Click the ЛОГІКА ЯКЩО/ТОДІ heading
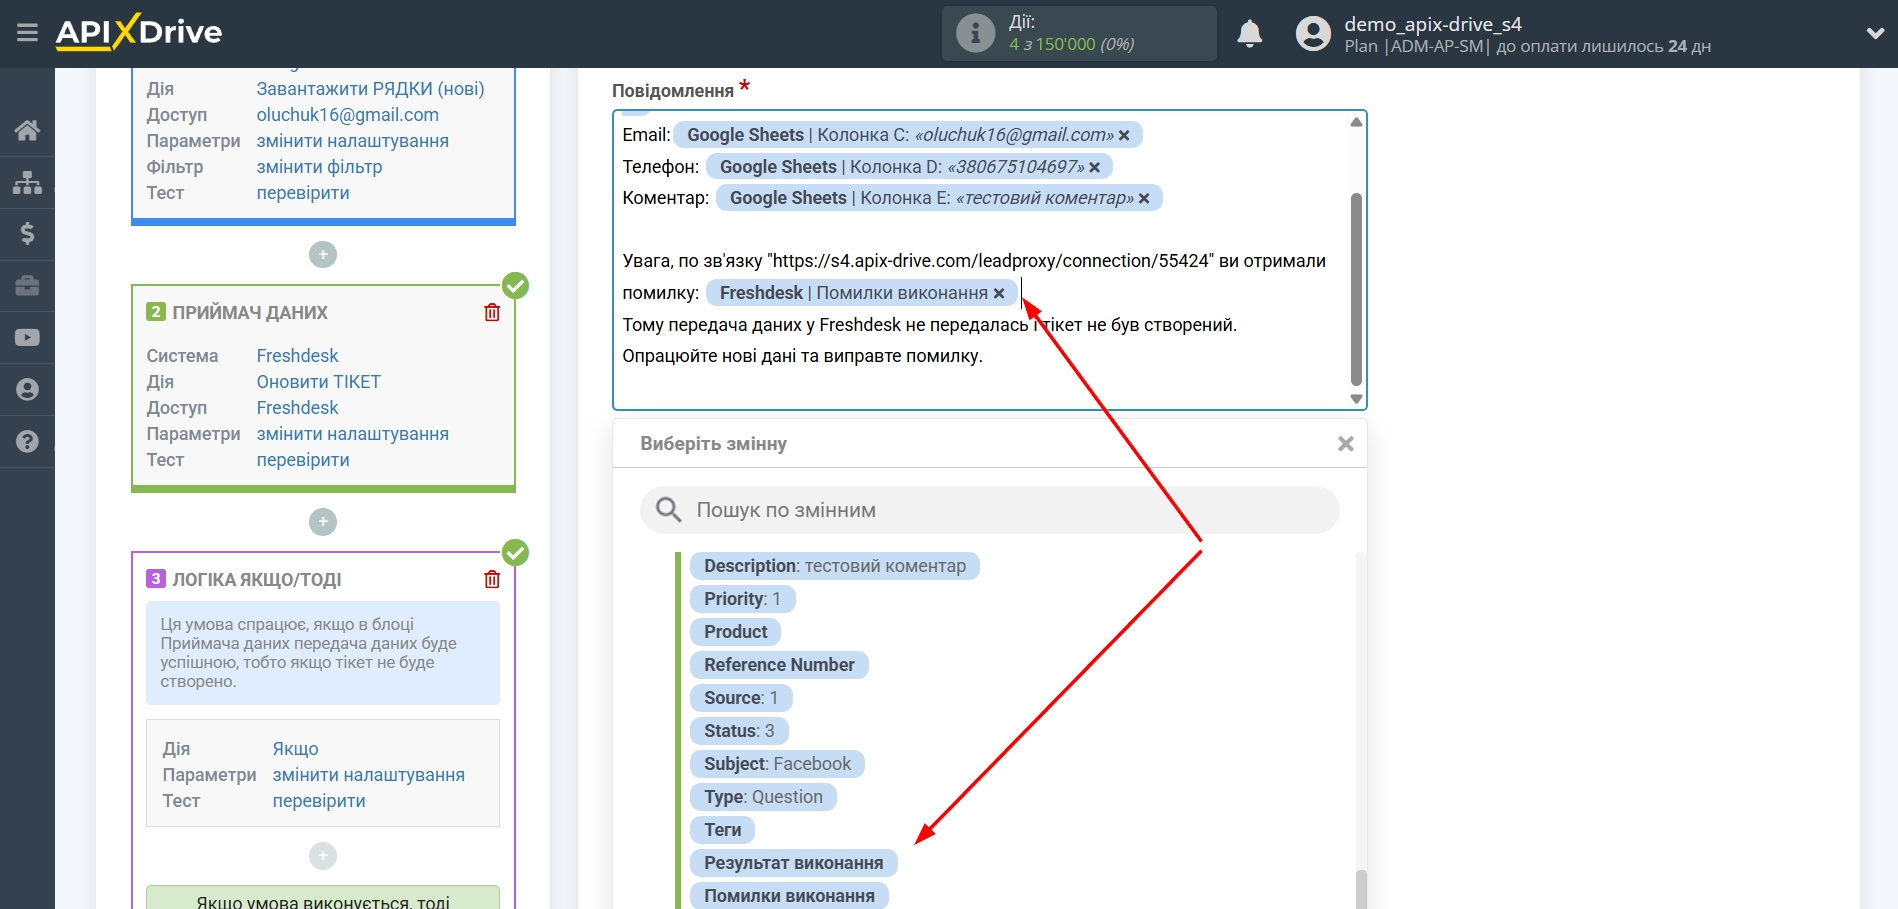Image resolution: width=1898 pixels, height=909 pixels. (x=257, y=580)
